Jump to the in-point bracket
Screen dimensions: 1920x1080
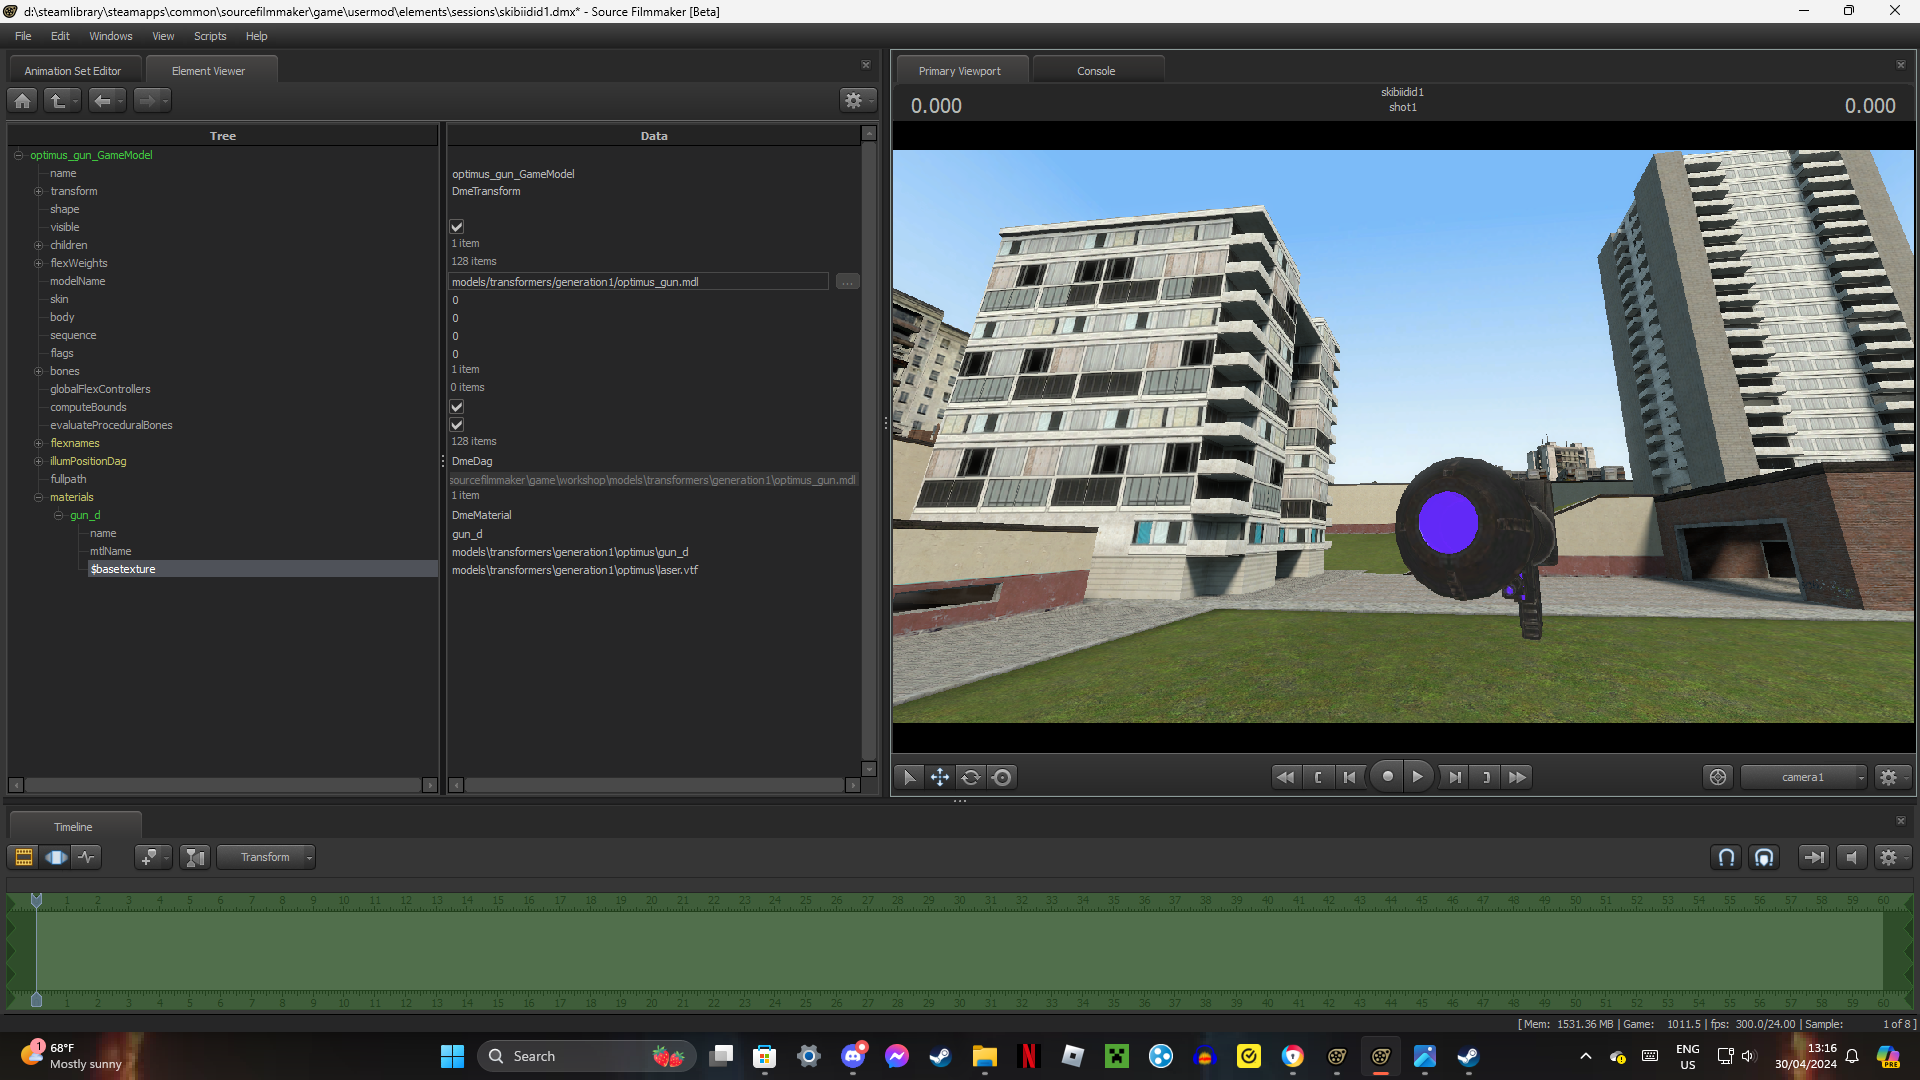(x=1318, y=777)
